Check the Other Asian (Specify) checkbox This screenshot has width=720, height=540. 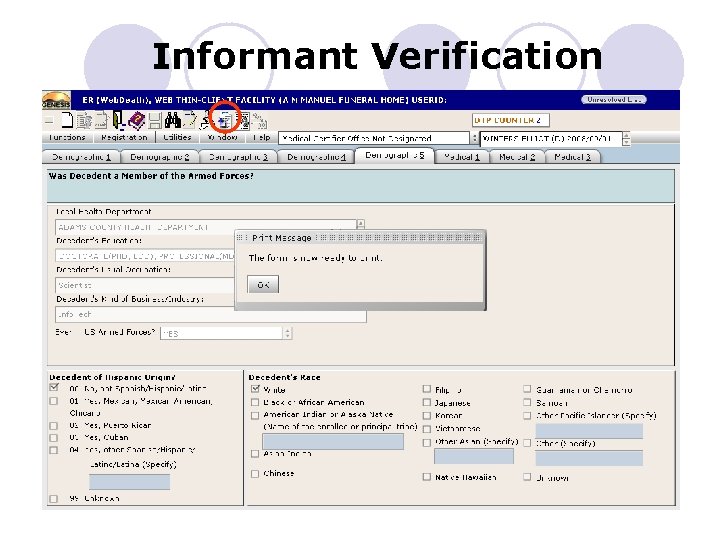pos(427,443)
